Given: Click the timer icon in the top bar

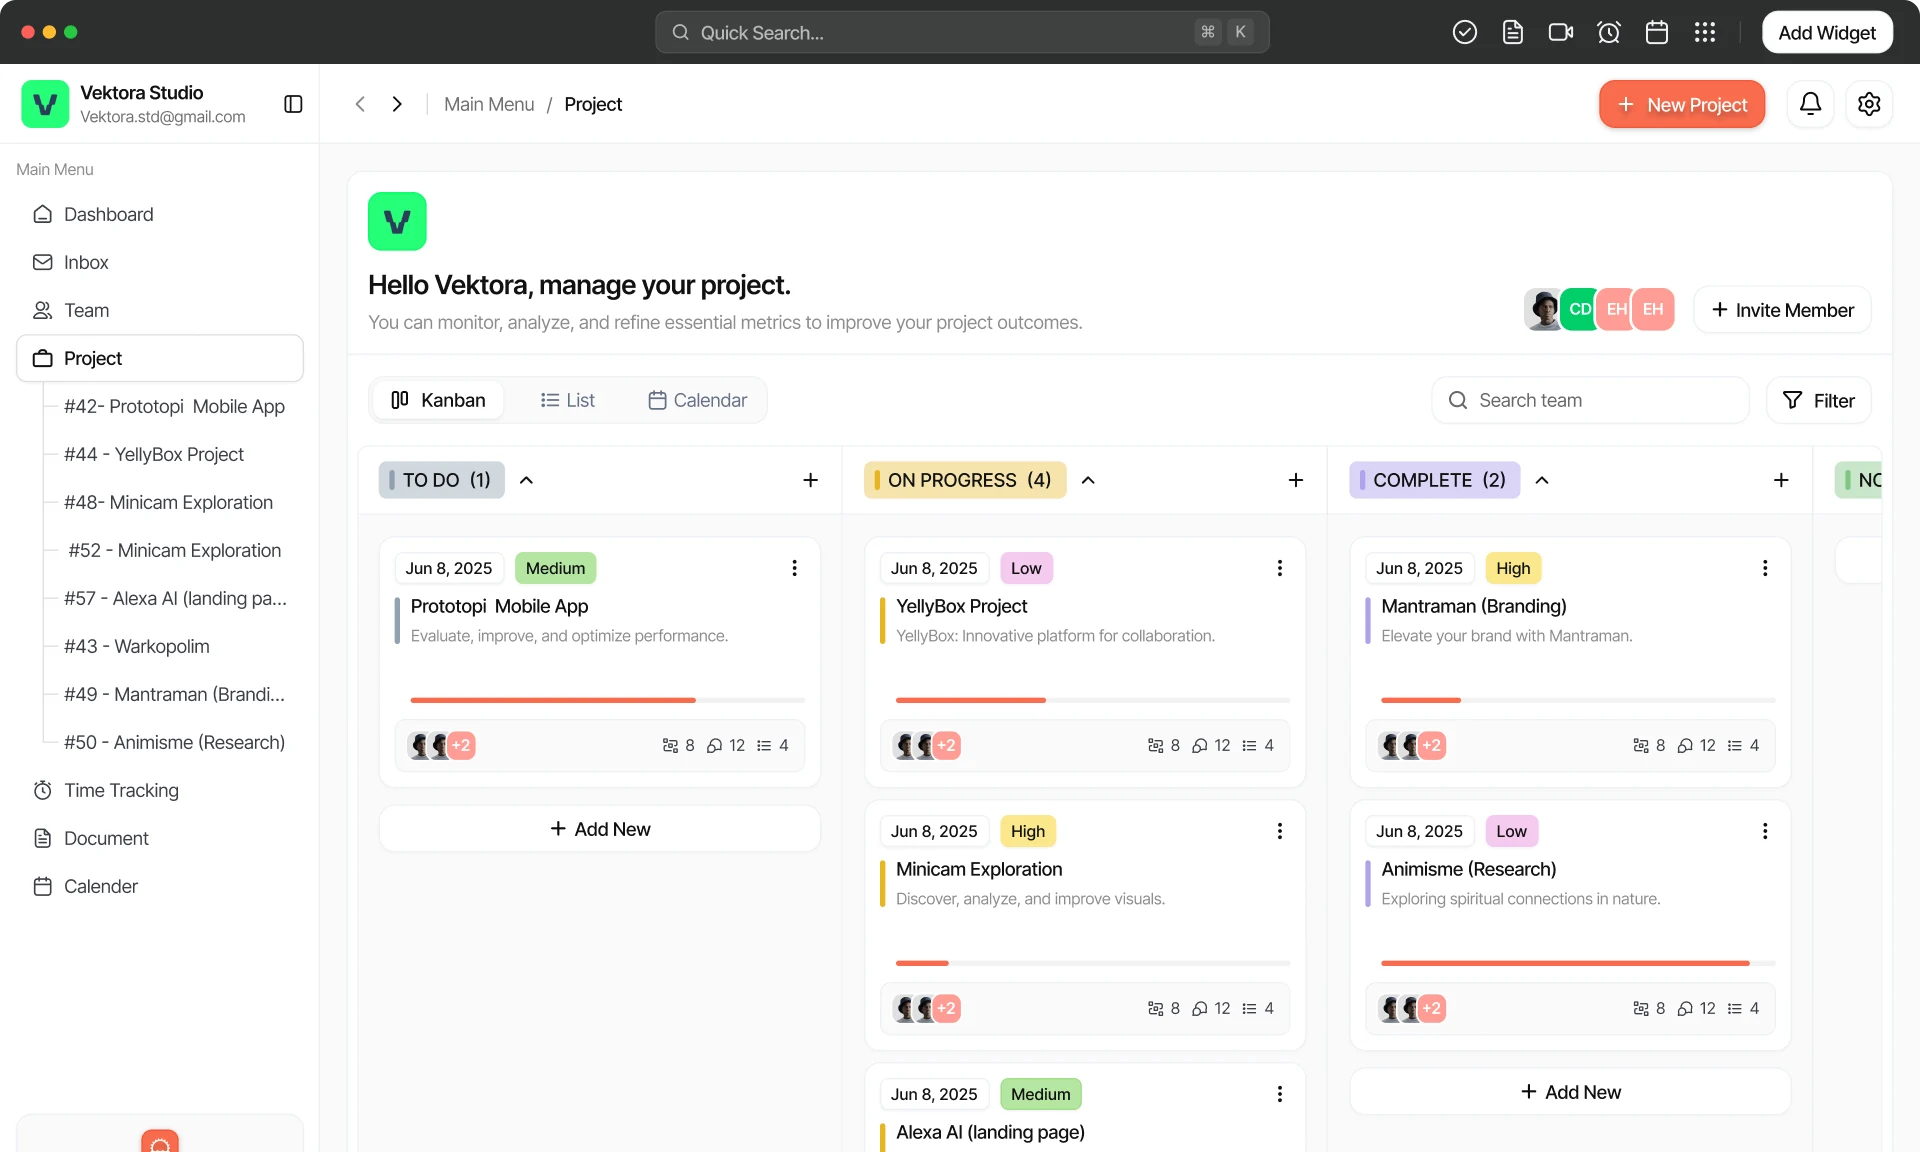Looking at the screenshot, I should [1608, 32].
